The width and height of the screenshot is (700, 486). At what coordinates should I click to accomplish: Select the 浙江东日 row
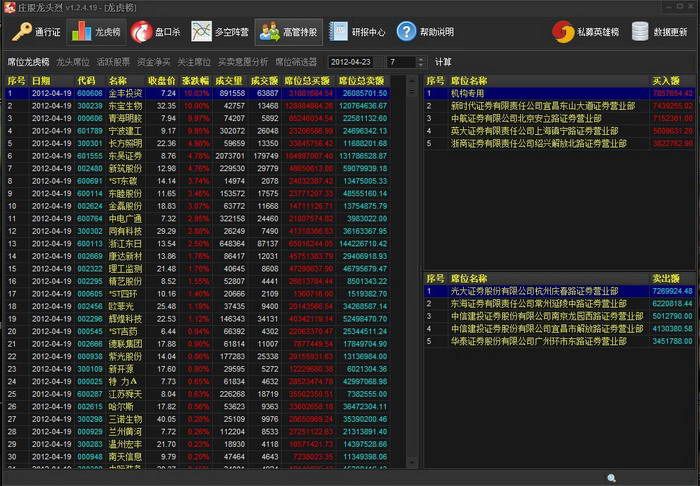click(197, 244)
